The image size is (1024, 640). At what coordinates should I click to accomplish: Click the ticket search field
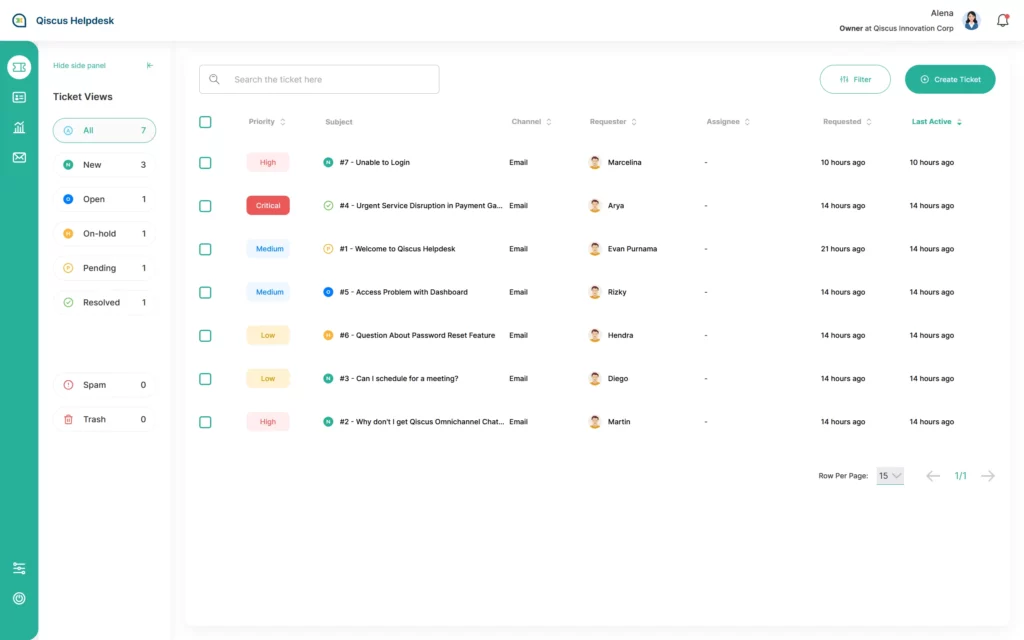[320, 79]
